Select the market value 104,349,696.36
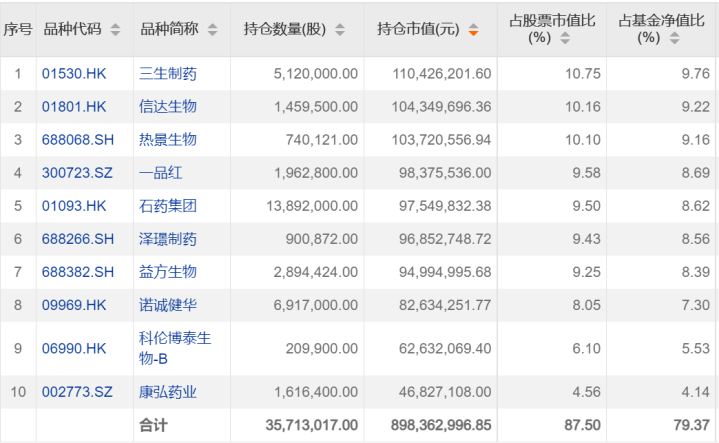The height and width of the screenshot is (443, 719). coord(441,106)
